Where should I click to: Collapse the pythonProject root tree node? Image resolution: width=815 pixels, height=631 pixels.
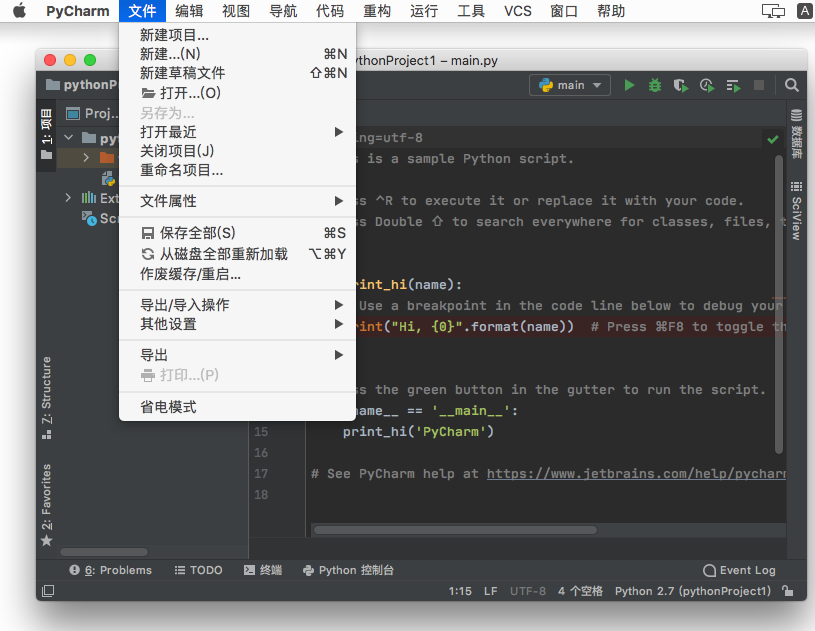[69, 138]
